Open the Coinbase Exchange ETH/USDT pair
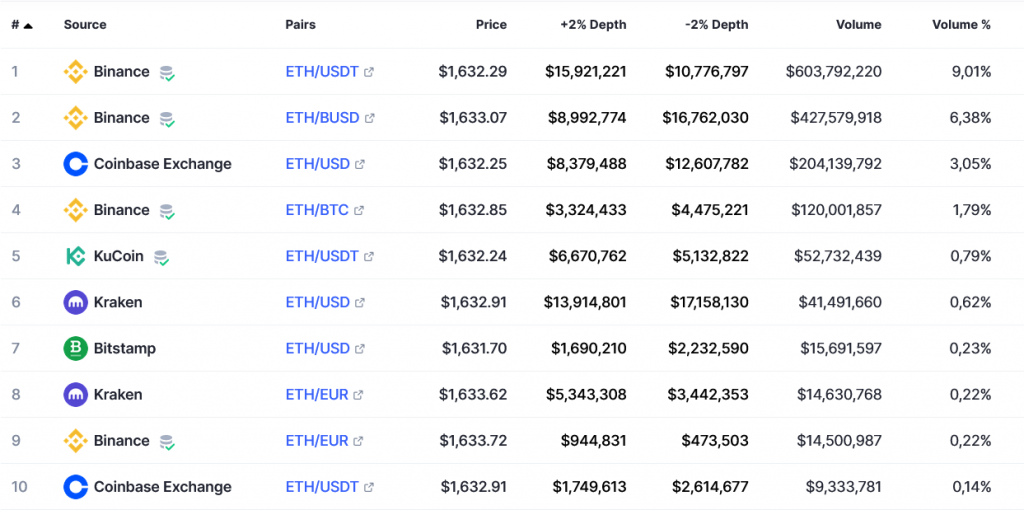The height and width of the screenshot is (510, 1024). point(322,487)
